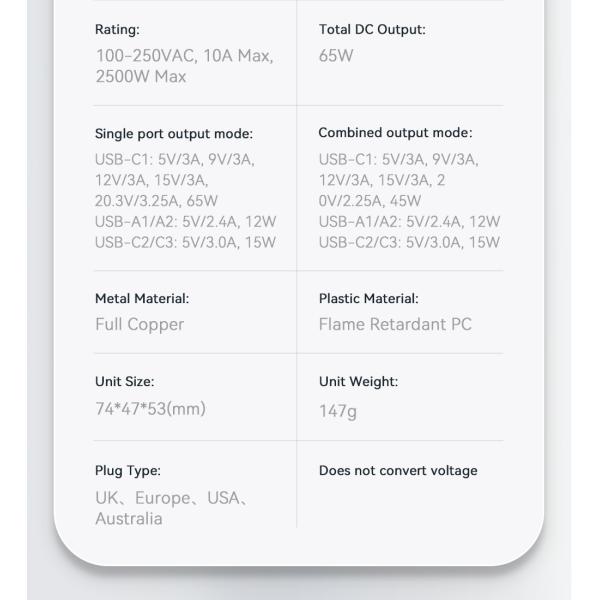Image resolution: width=600 pixels, height=600 pixels.
Task: Click the "Plug Type:" label
Action: 127,470
